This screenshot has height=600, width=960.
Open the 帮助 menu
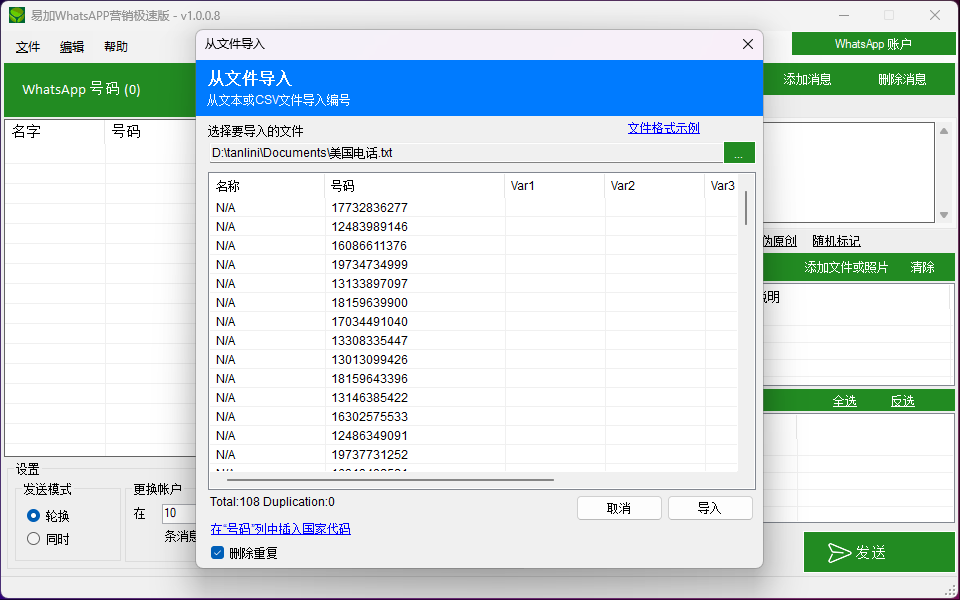(116, 47)
